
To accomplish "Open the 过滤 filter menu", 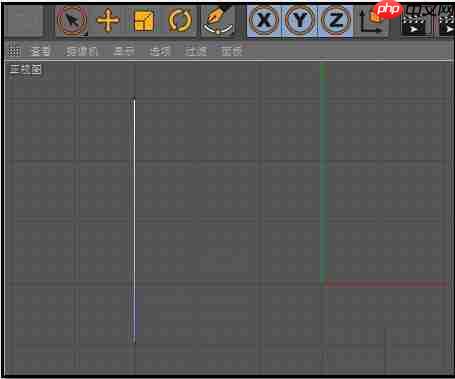I will tap(196, 51).
